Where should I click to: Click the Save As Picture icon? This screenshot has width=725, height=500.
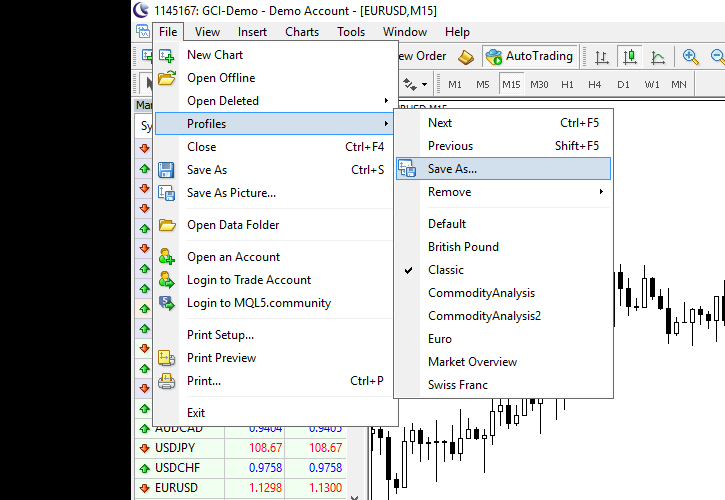[166, 193]
